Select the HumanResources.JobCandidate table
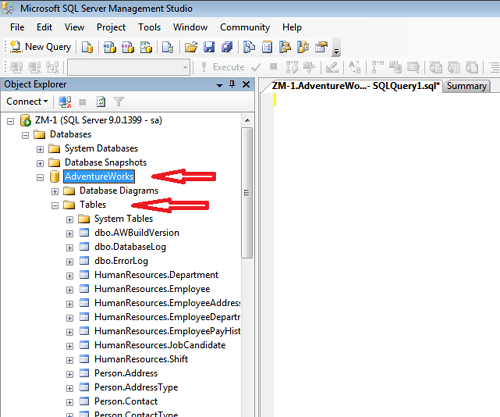Screen dimensions: 500x417 (160, 345)
